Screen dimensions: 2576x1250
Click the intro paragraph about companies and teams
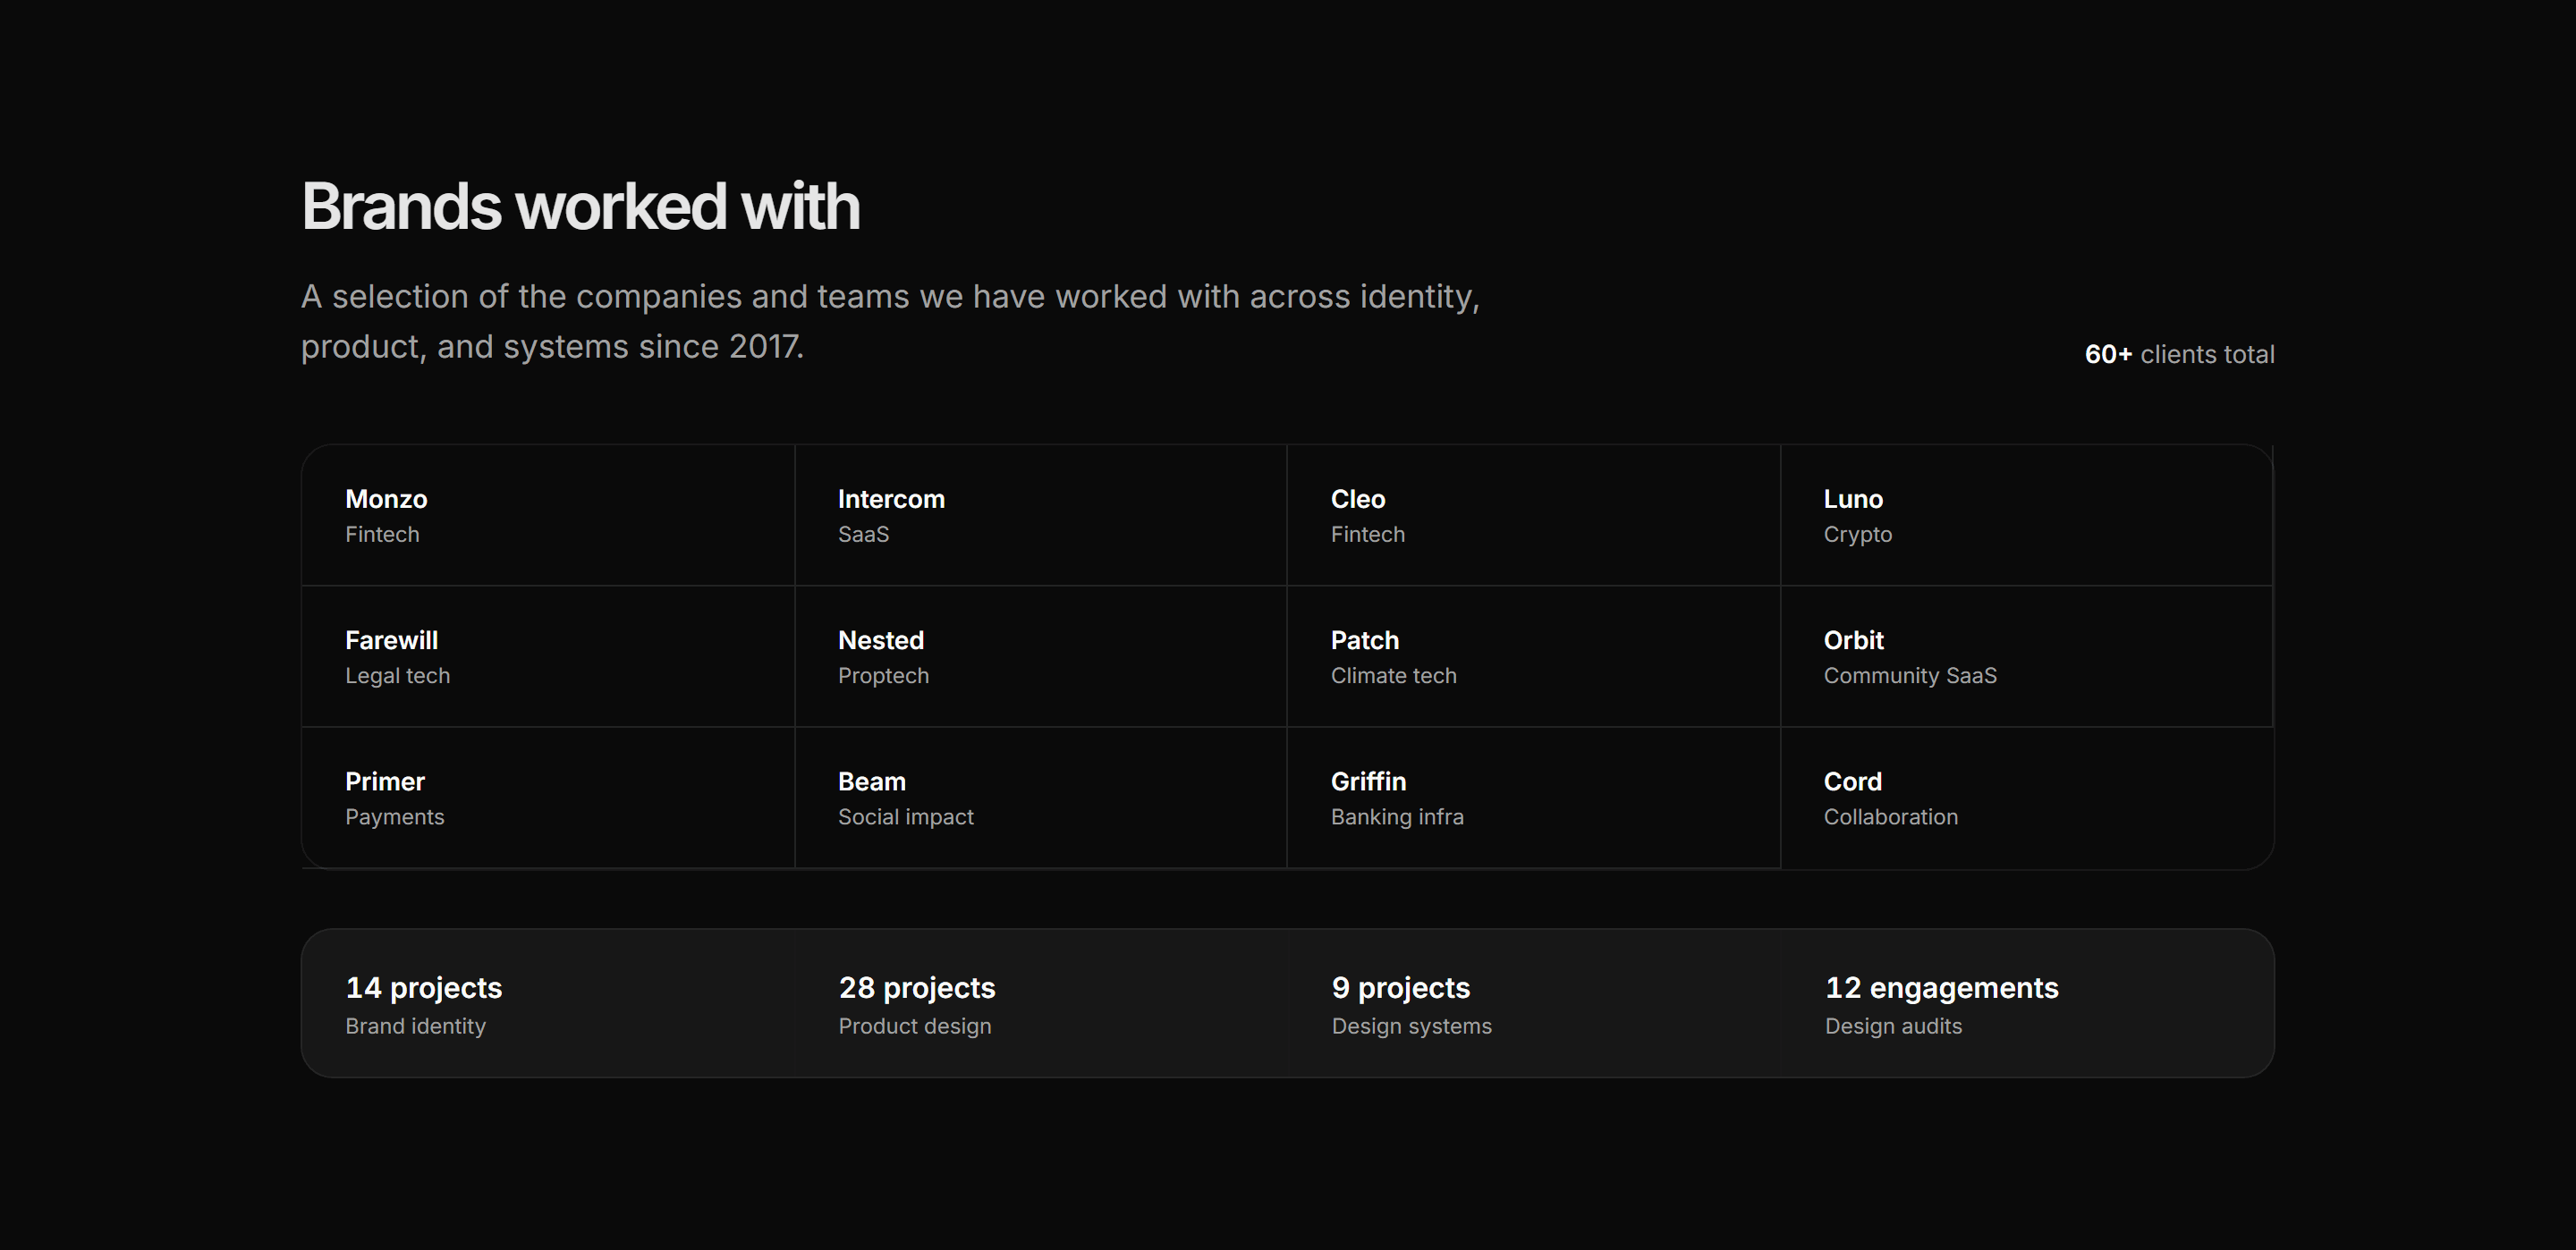[890, 321]
